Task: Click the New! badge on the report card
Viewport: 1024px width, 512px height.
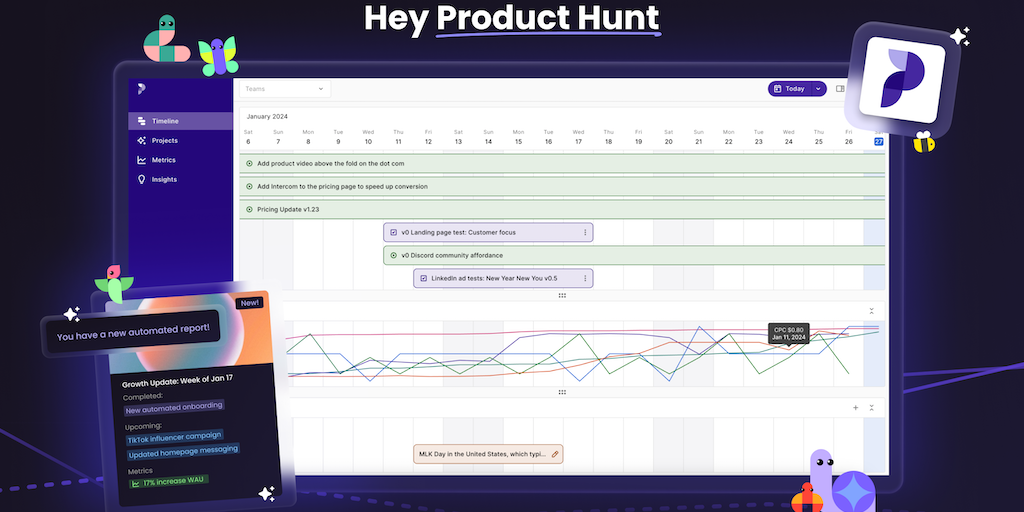Action: (249, 303)
